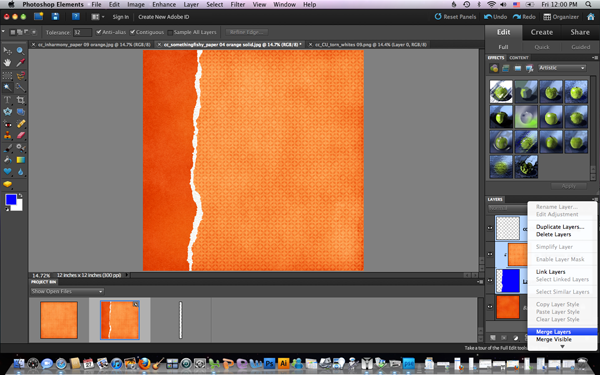Select the Brush tool
The height and width of the screenshot is (375, 600).
pos(7,148)
